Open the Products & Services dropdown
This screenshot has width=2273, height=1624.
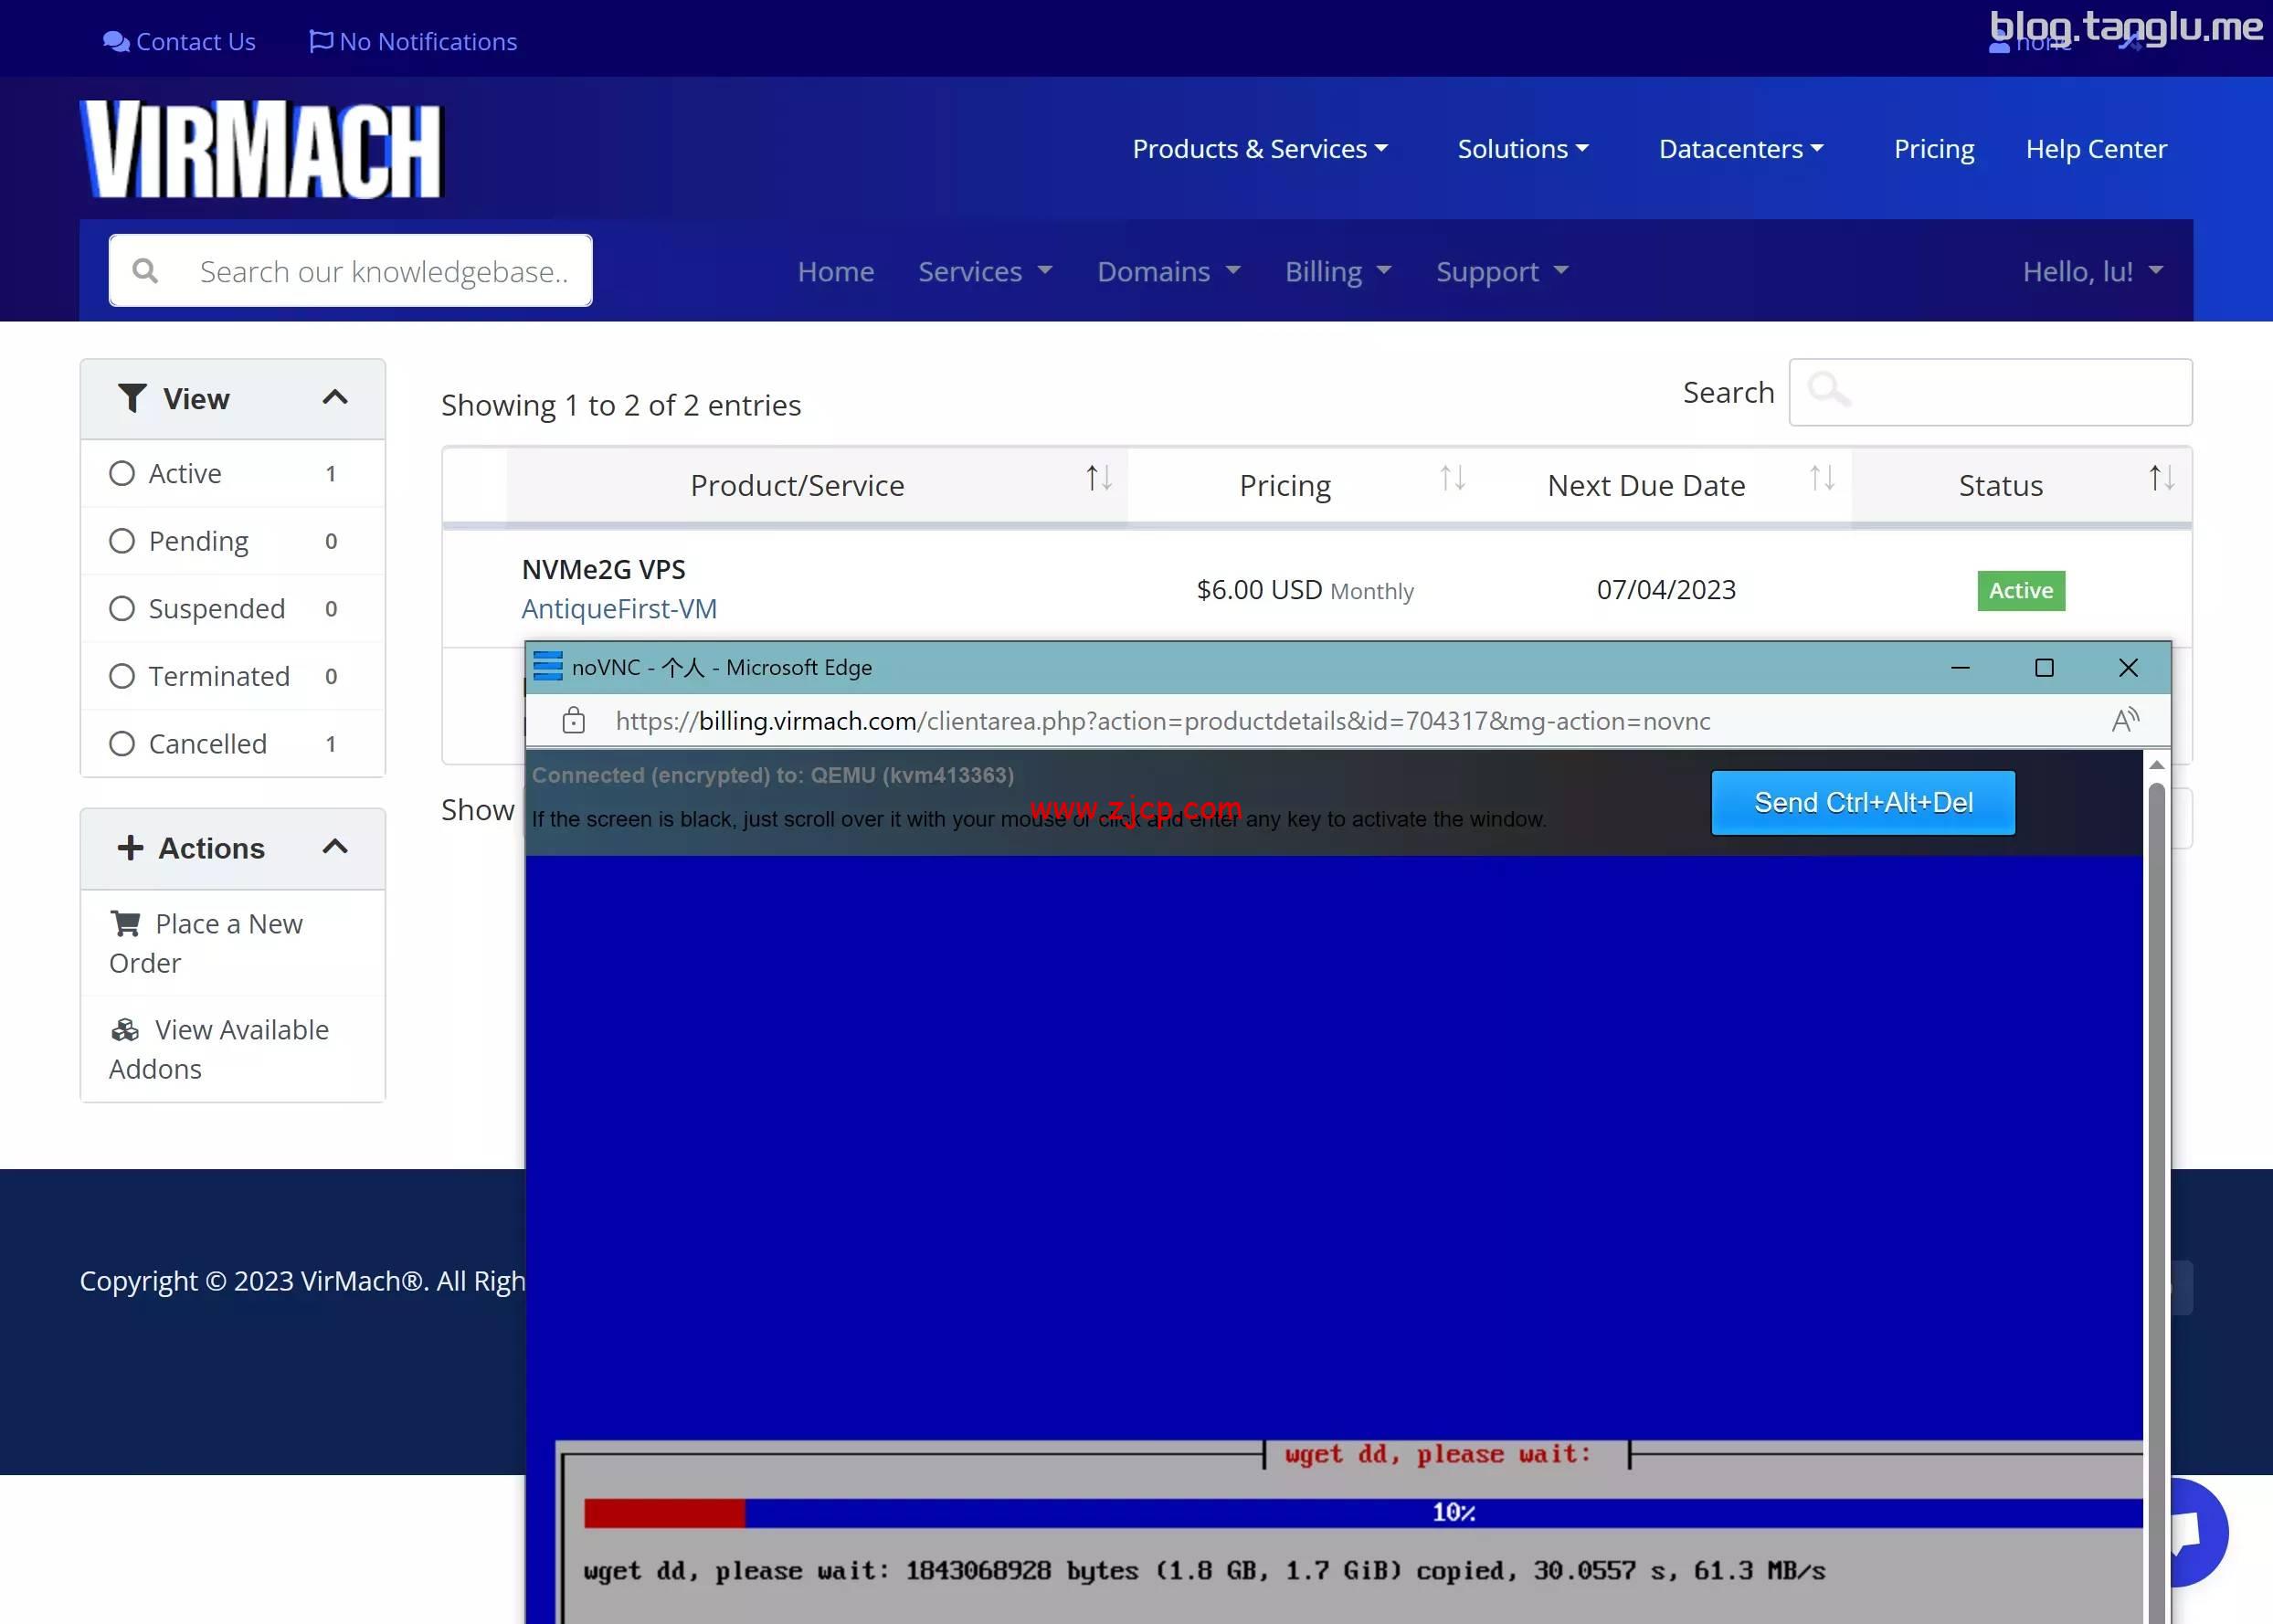tap(1259, 149)
